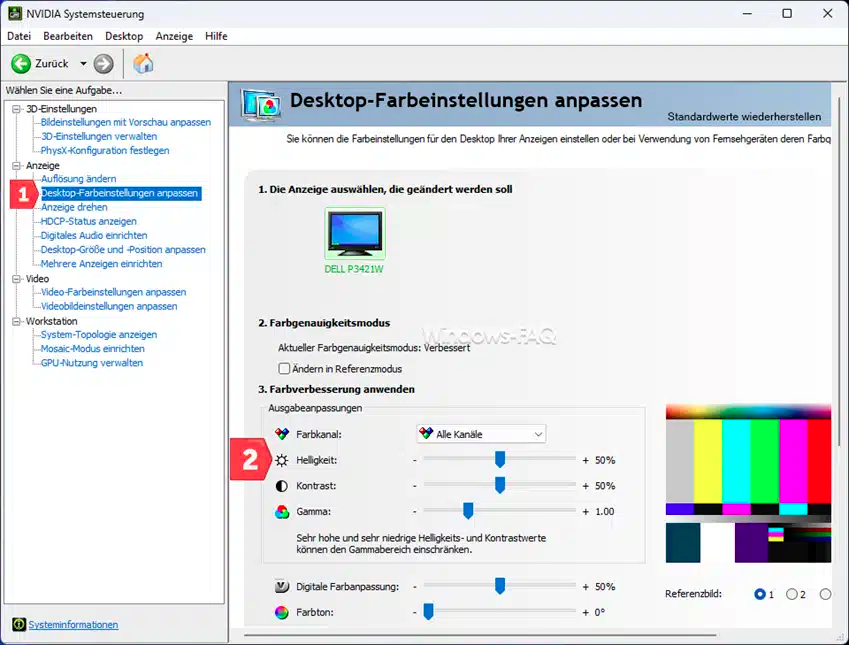Click the Helligkeit sun icon
Screen dimensions: 849x645
282,460
